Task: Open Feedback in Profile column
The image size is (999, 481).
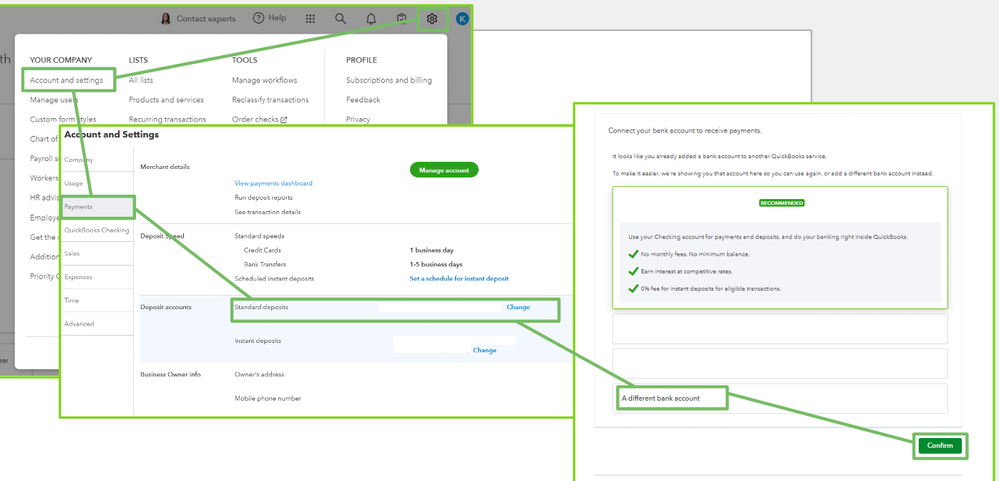Action: tap(363, 100)
